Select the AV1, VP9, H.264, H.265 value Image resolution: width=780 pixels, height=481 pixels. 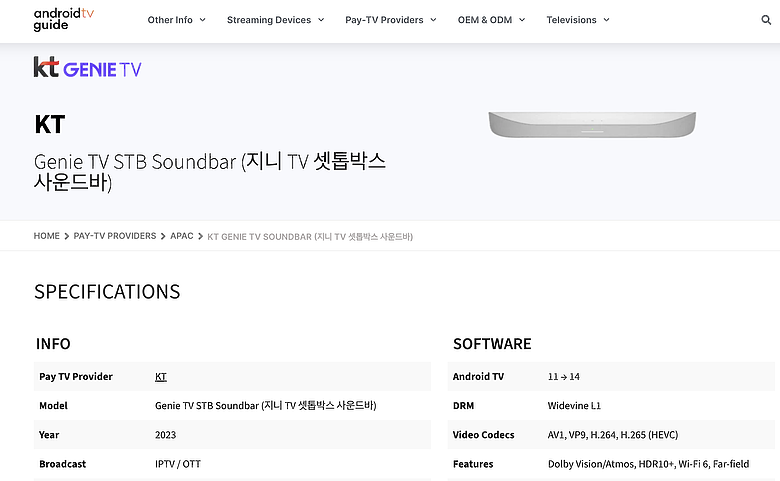[x=613, y=435]
